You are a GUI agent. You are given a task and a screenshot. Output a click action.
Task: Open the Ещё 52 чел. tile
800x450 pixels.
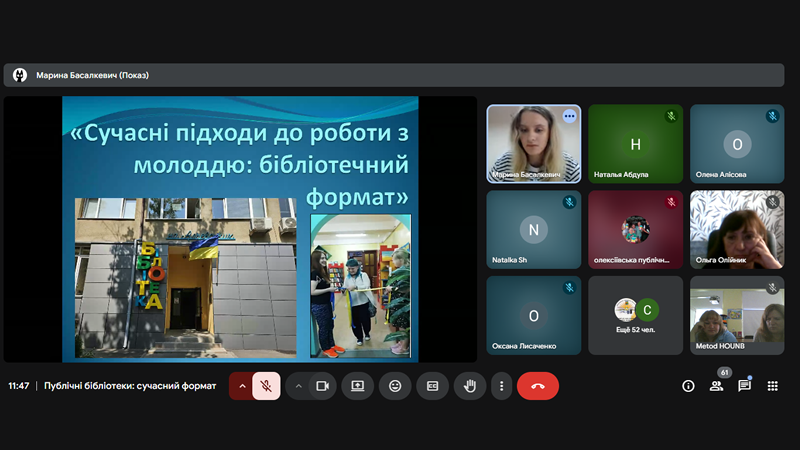(x=635, y=315)
